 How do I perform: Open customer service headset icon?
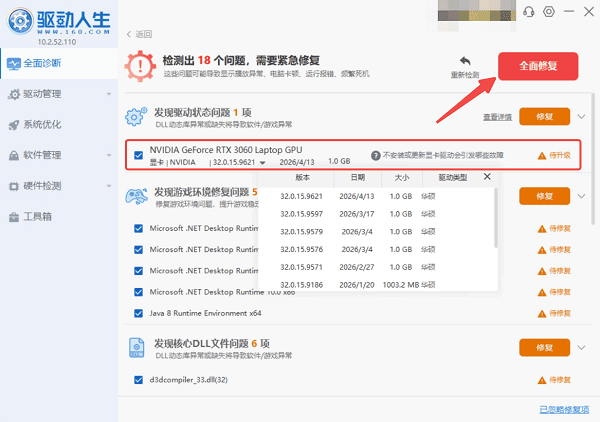click(x=528, y=12)
